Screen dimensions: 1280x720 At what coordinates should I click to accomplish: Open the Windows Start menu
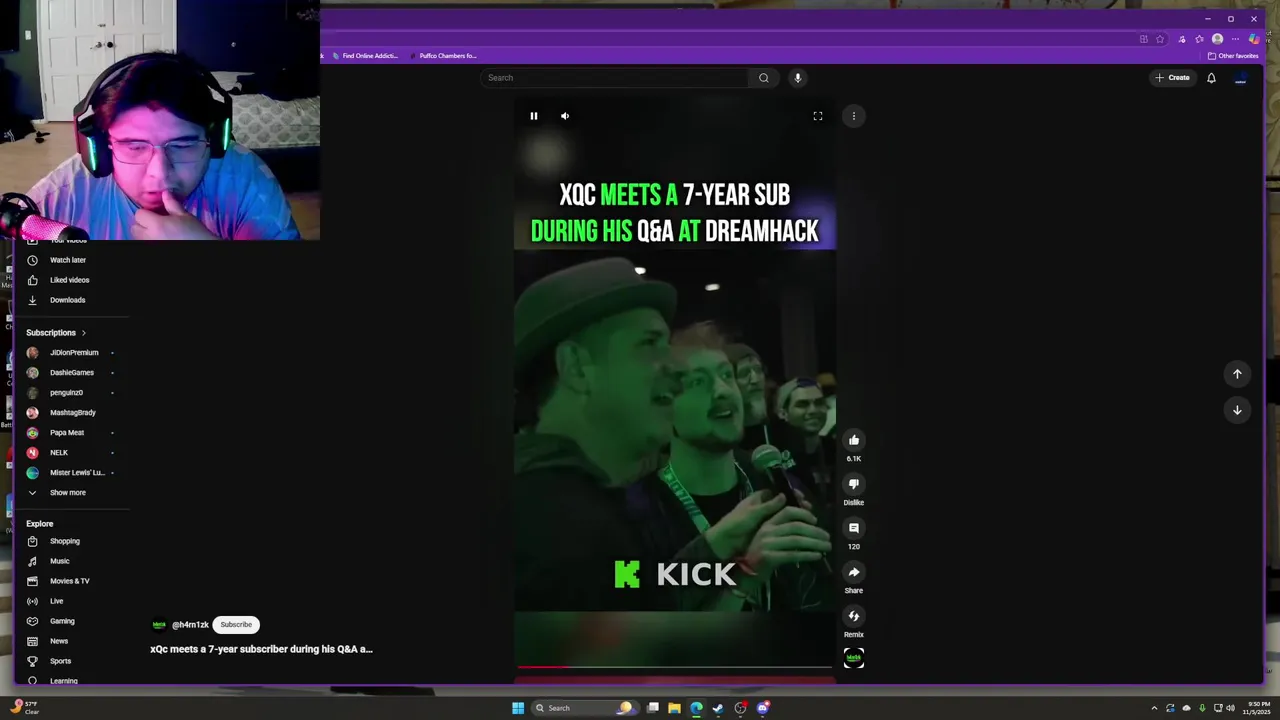[x=518, y=708]
